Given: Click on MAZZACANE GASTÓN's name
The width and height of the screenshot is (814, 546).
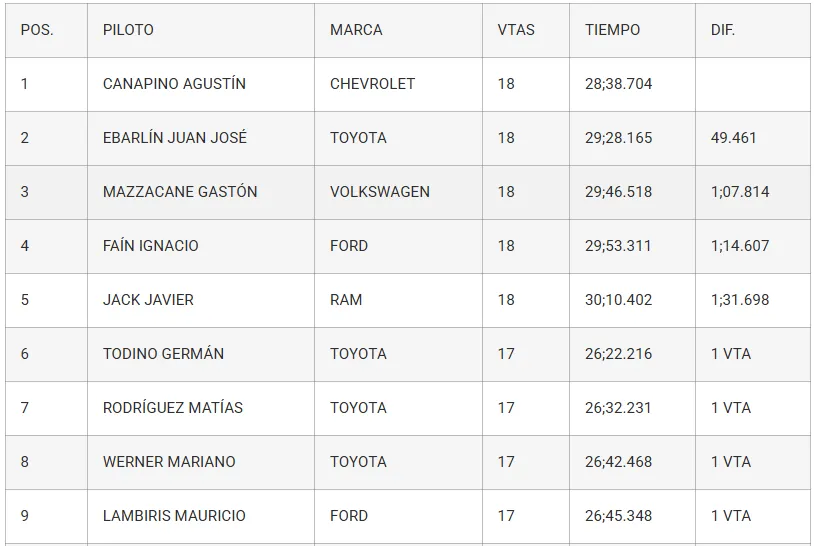Looking at the screenshot, I should click(180, 192).
